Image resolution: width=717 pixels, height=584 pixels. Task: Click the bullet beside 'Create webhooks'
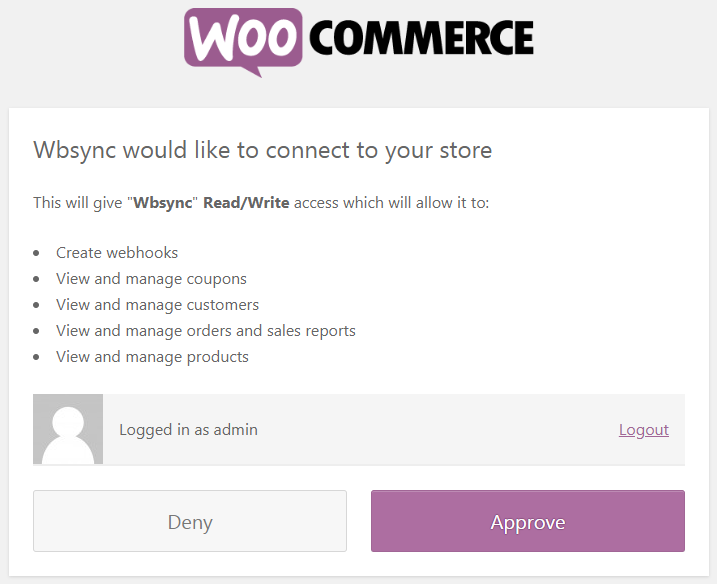(x=37, y=254)
